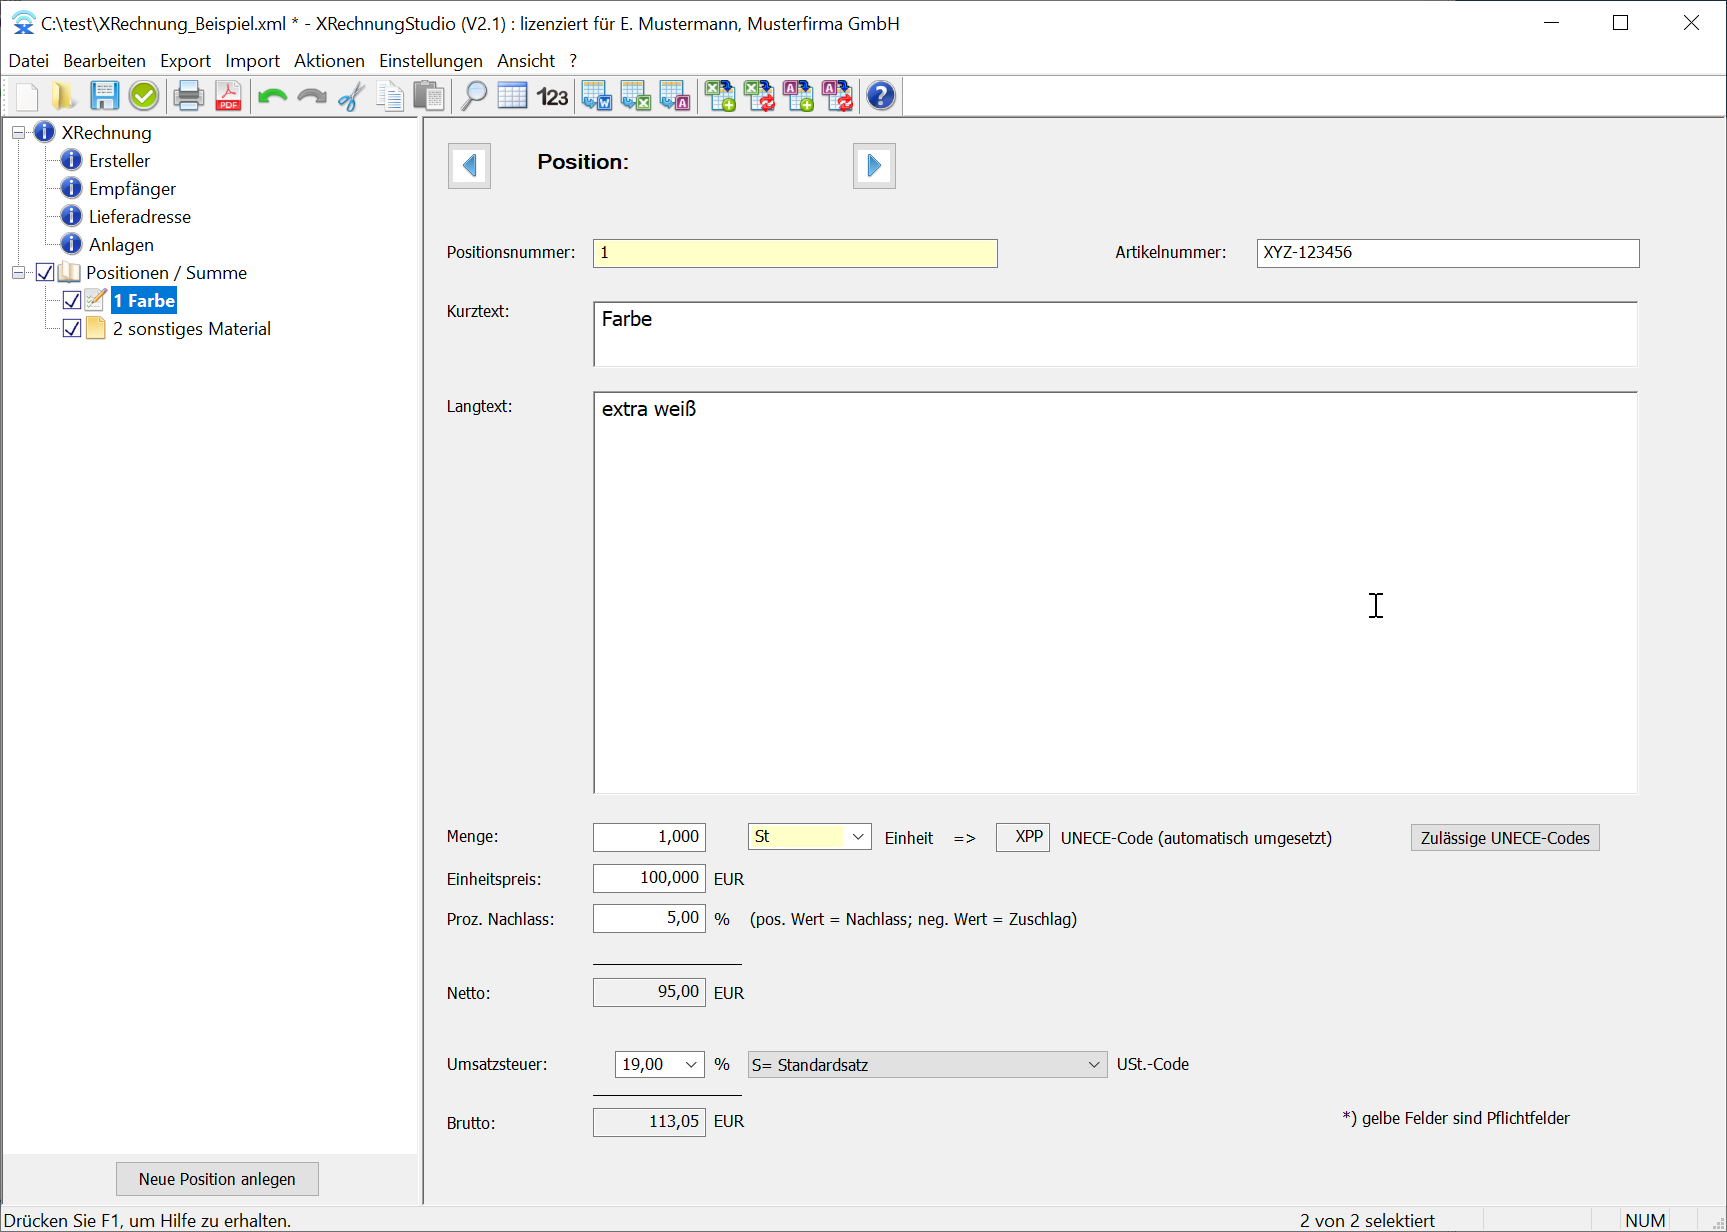Go to previous position with left arrow

click(469, 166)
